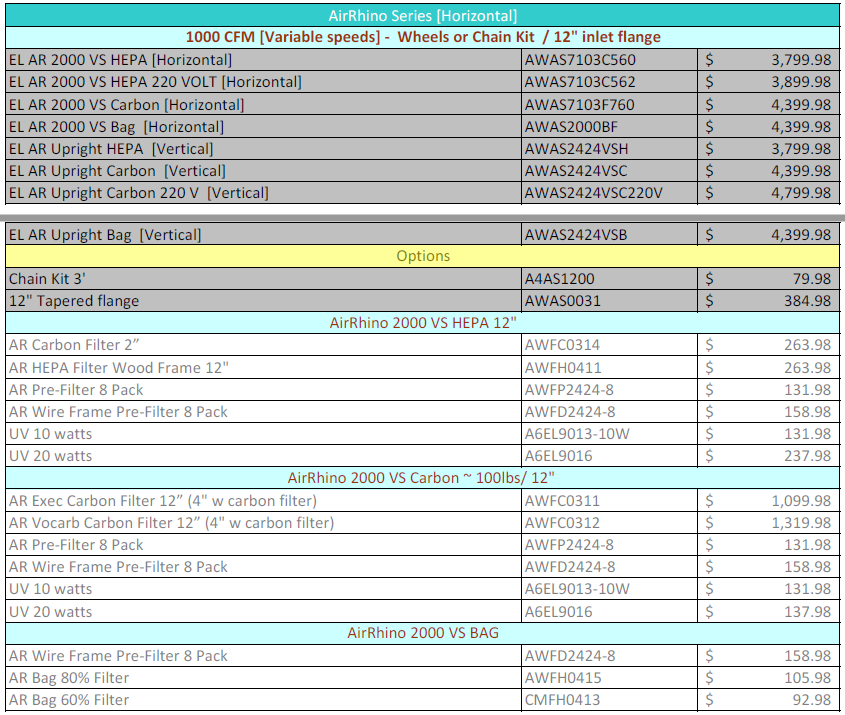This screenshot has height=715, width=845.
Task: Select 'EL AR 2000 VS HEPA 220 VOLT [Horizontal]'
Action: [263, 82]
